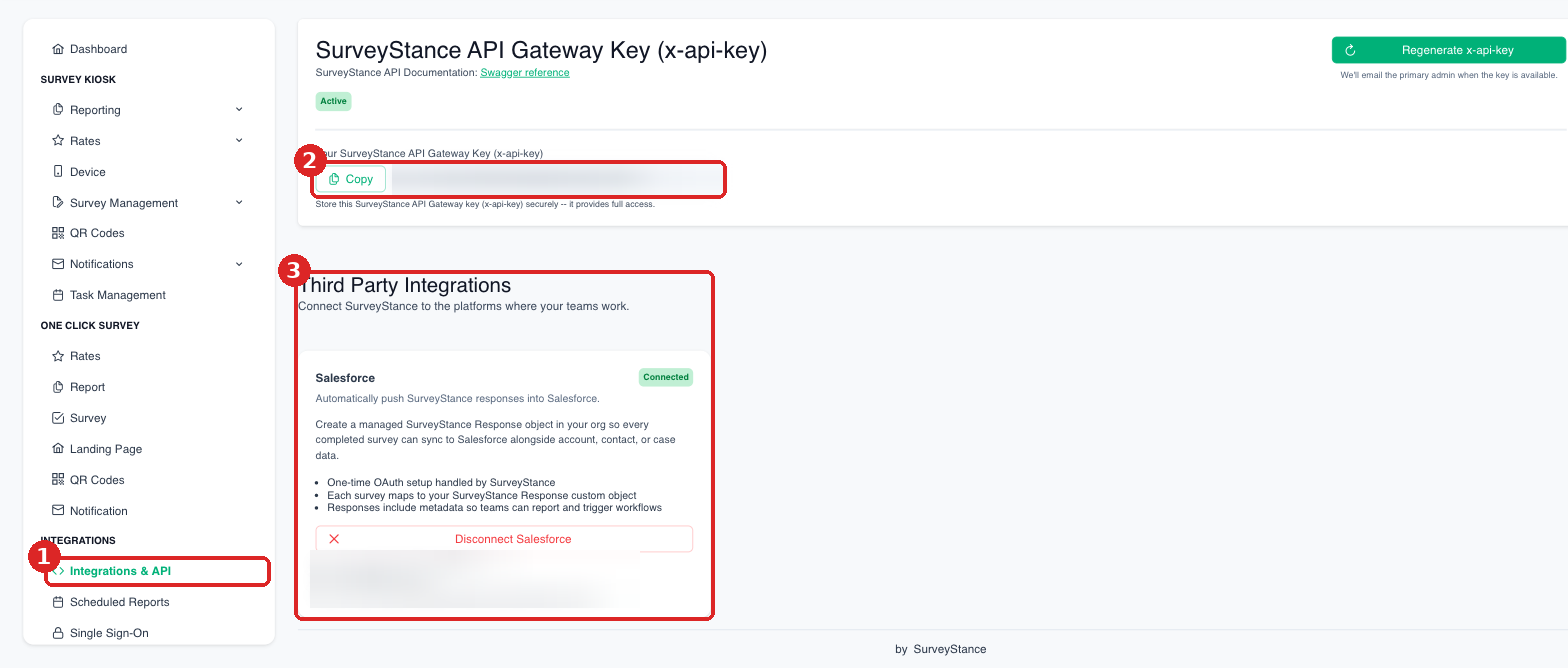
Task: Expand the Reporting submenu chevron
Action: pos(239,109)
